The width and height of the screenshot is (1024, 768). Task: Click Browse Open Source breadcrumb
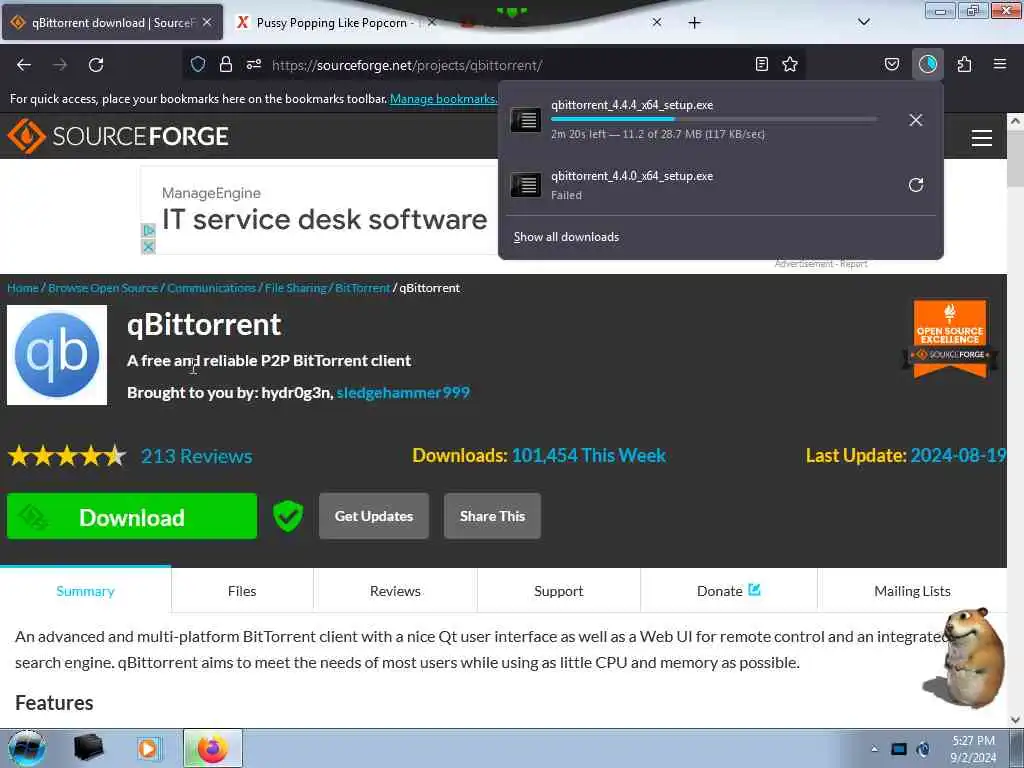[103, 288]
